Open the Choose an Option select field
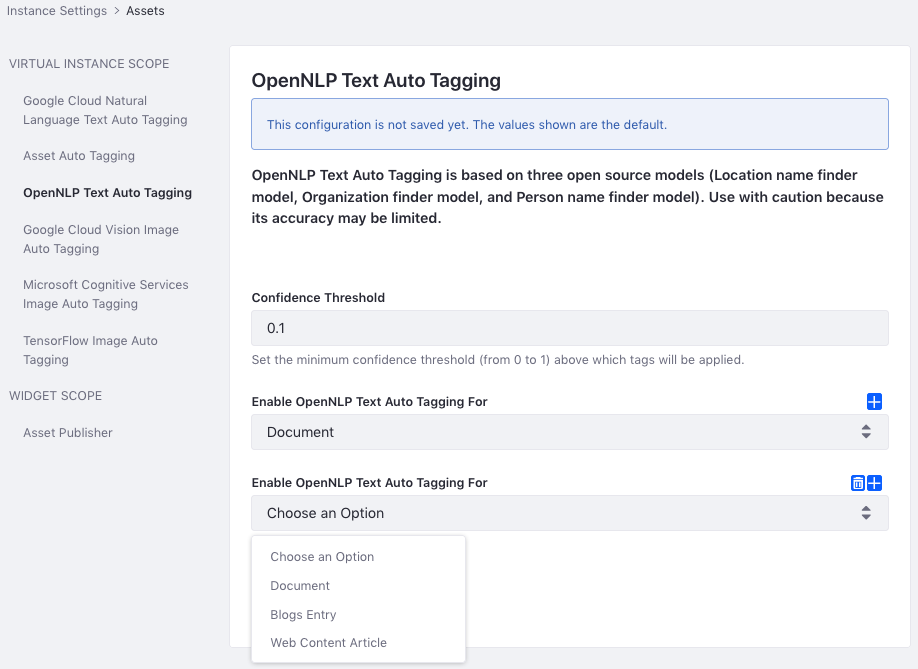The image size is (918, 669). (x=570, y=513)
